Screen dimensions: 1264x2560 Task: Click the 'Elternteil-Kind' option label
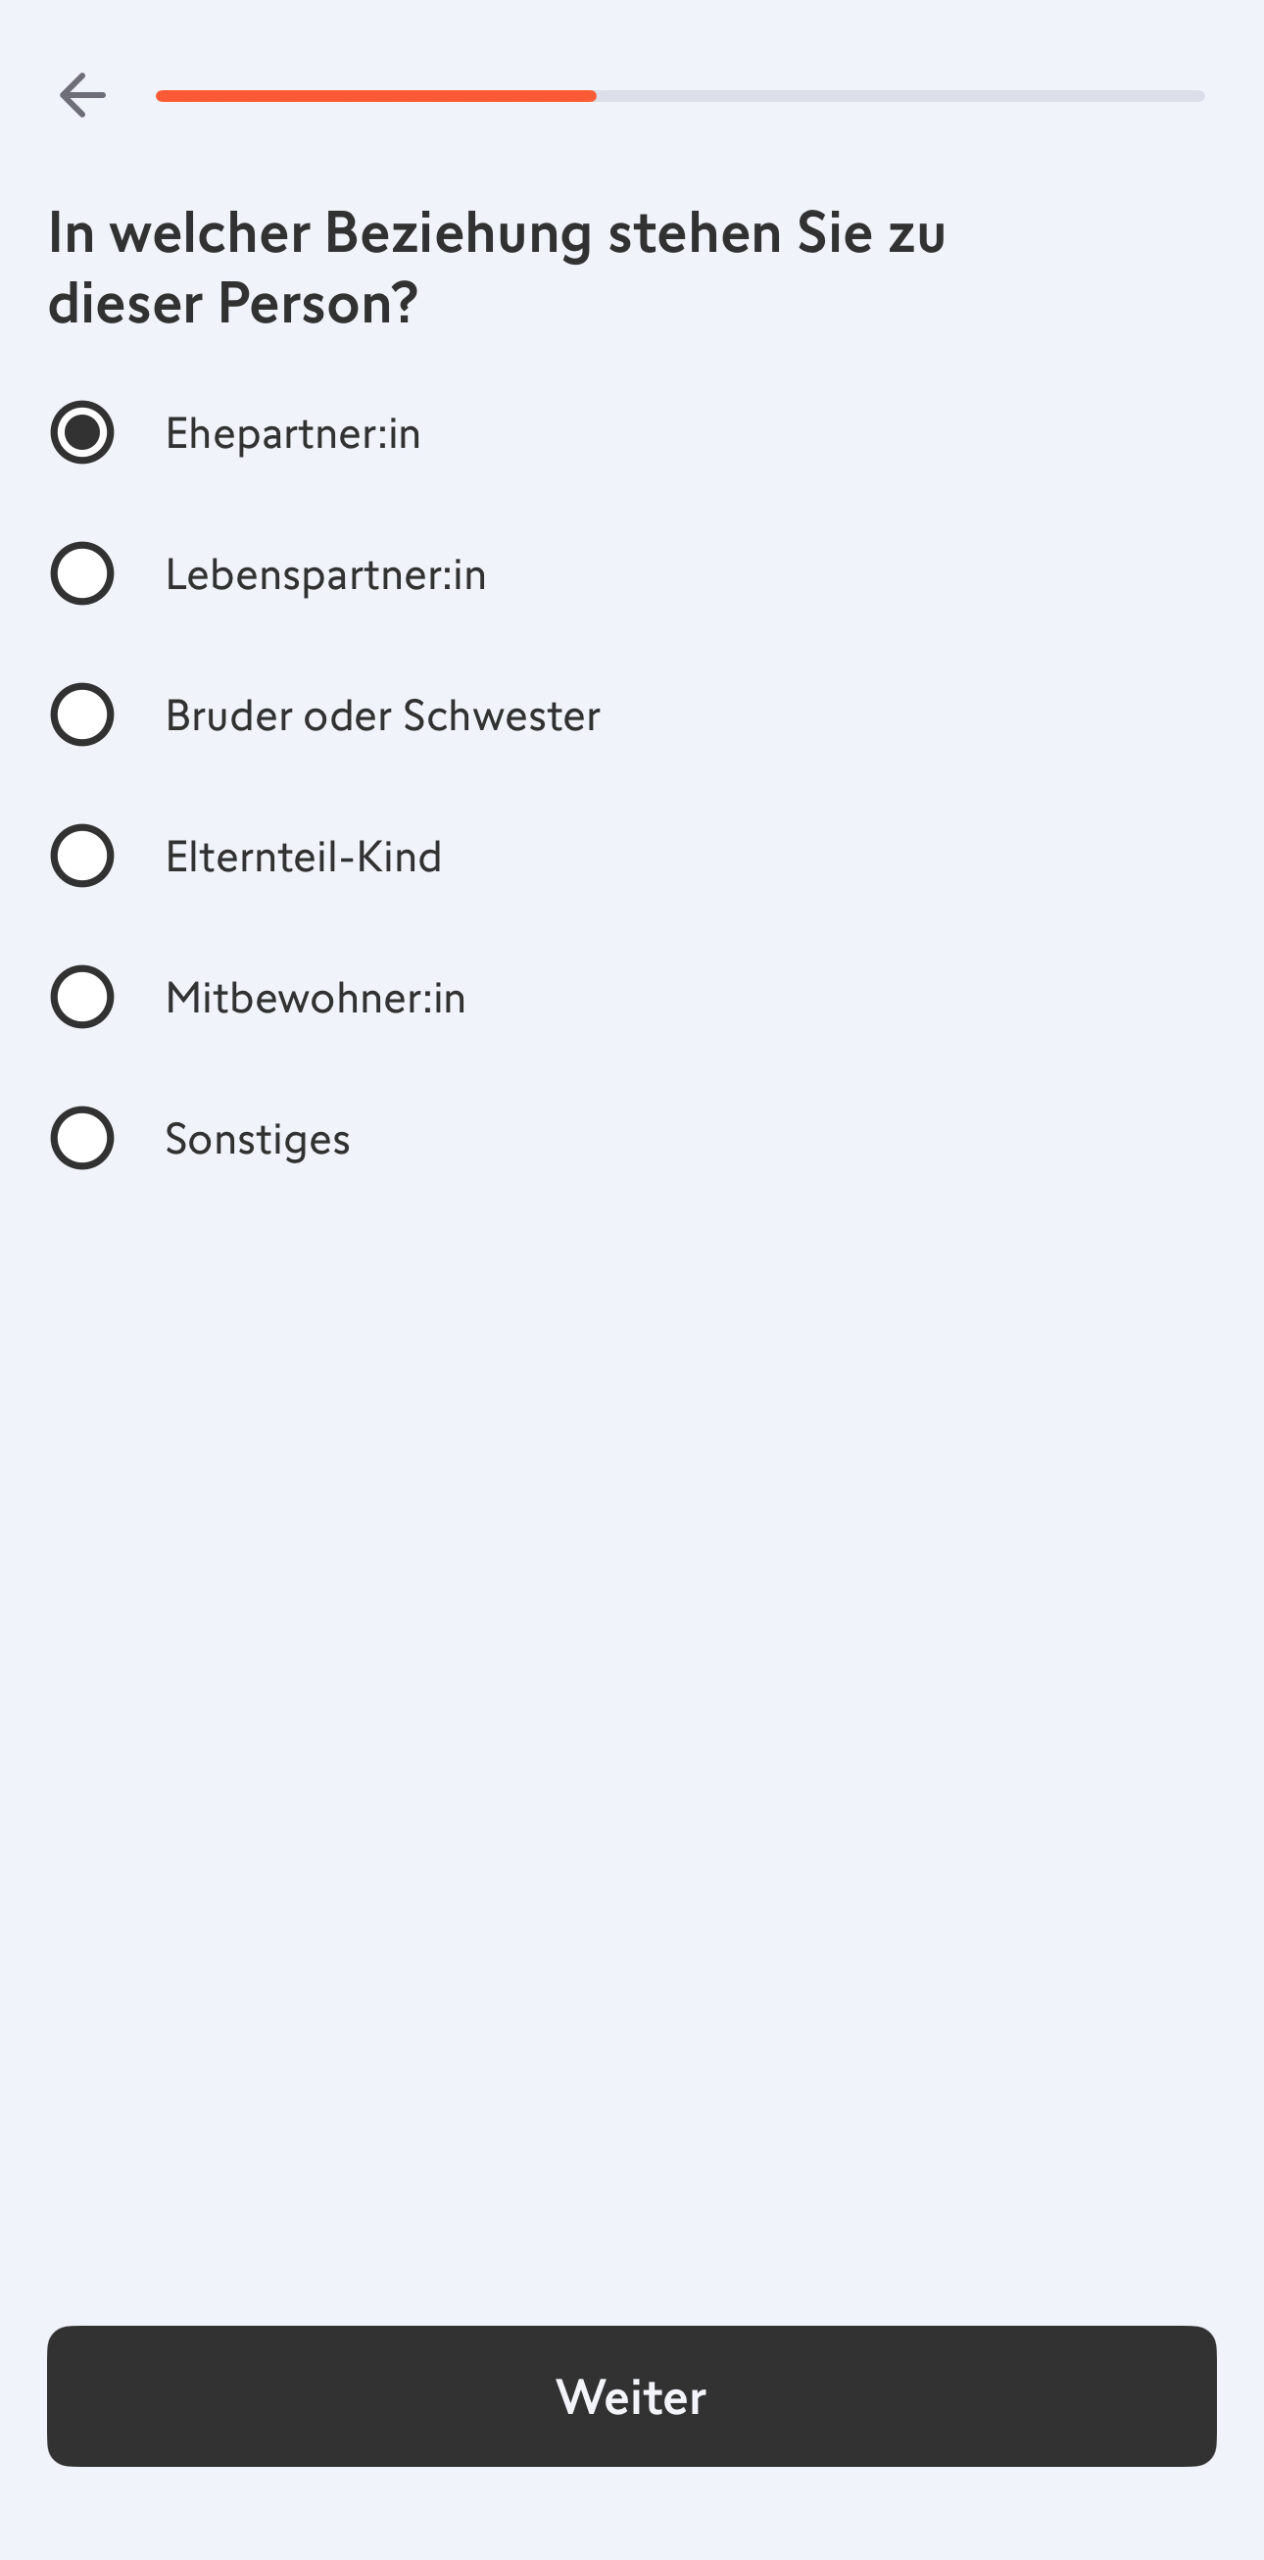304,857
